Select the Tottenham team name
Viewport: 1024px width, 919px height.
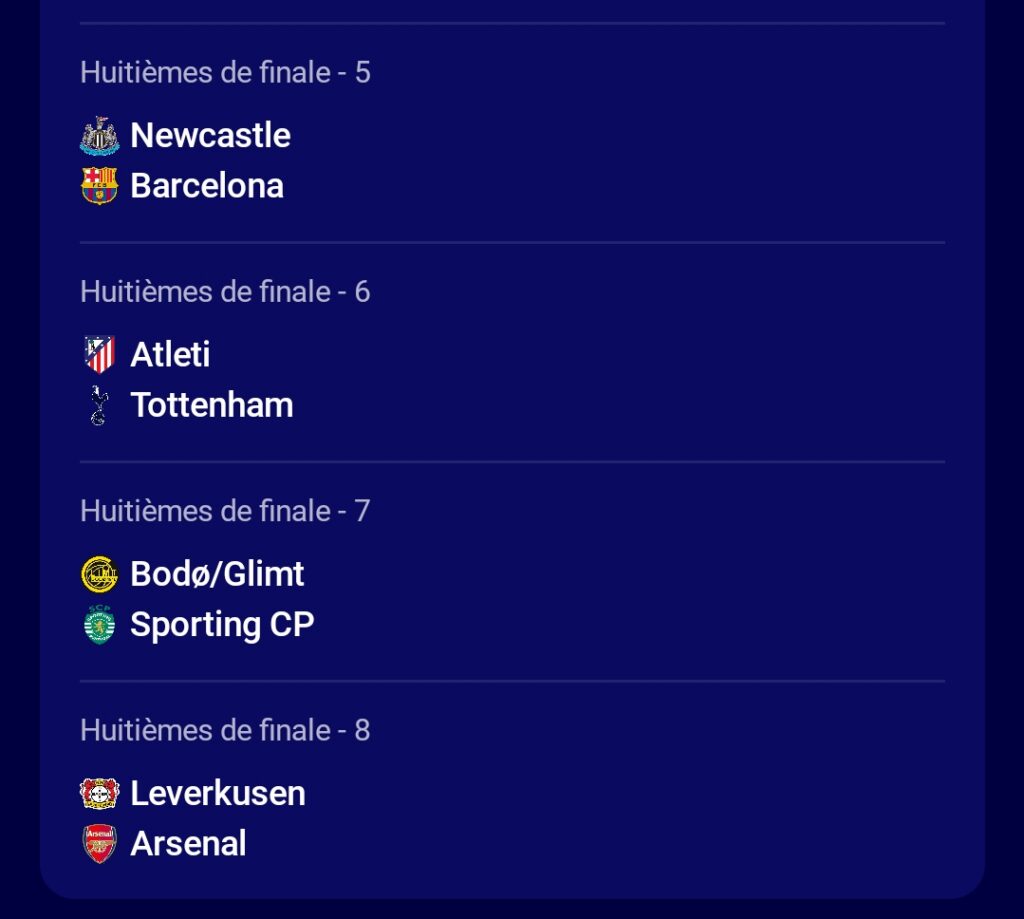[212, 405]
